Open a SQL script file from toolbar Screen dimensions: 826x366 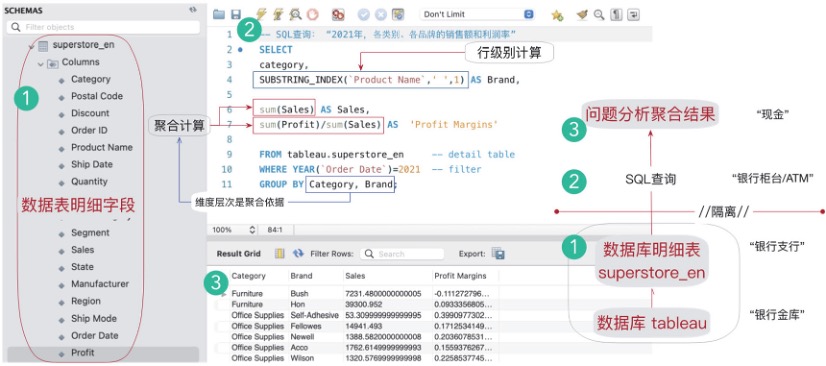219,15
